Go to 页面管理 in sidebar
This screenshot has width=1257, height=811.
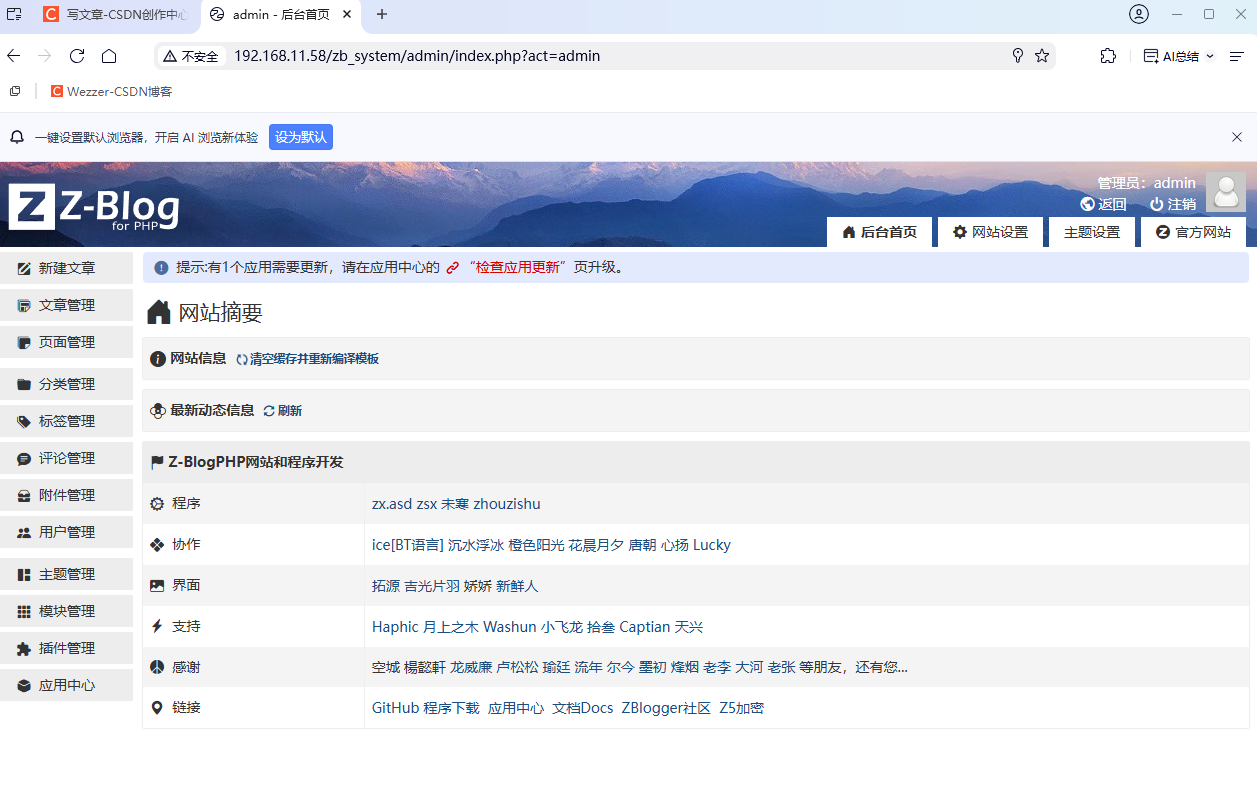66,342
